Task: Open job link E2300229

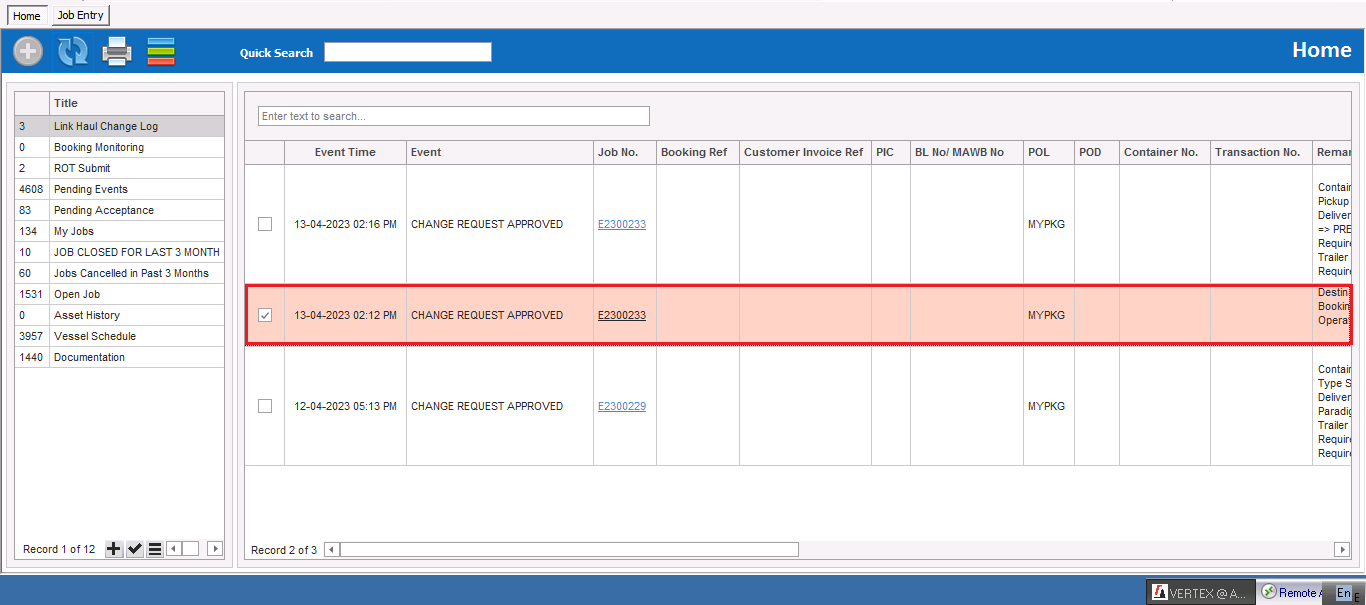Action: click(x=622, y=406)
